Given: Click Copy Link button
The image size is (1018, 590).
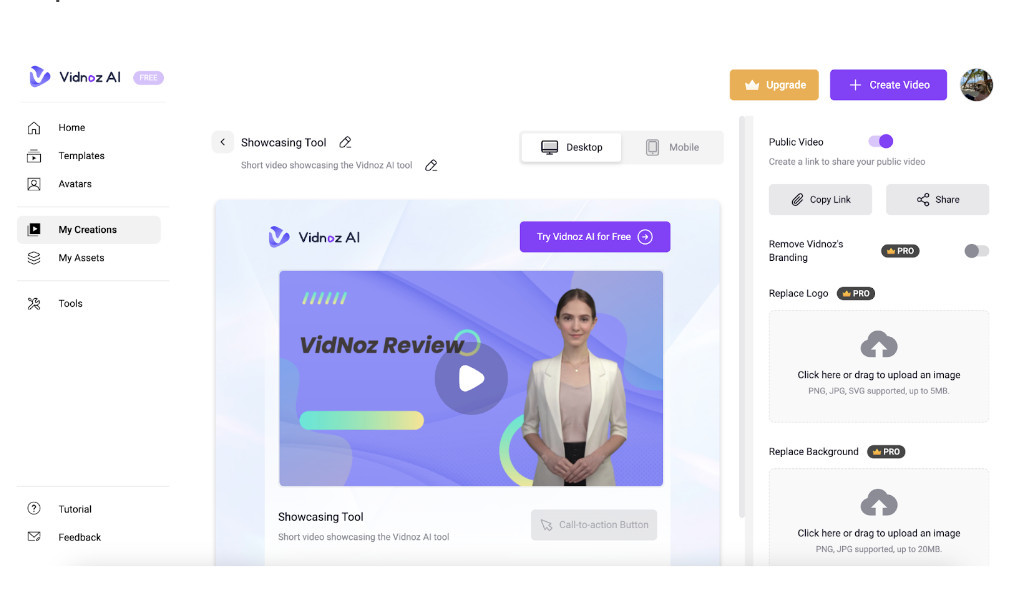Looking at the screenshot, I should pyautogui.click(x=821, y=200).
